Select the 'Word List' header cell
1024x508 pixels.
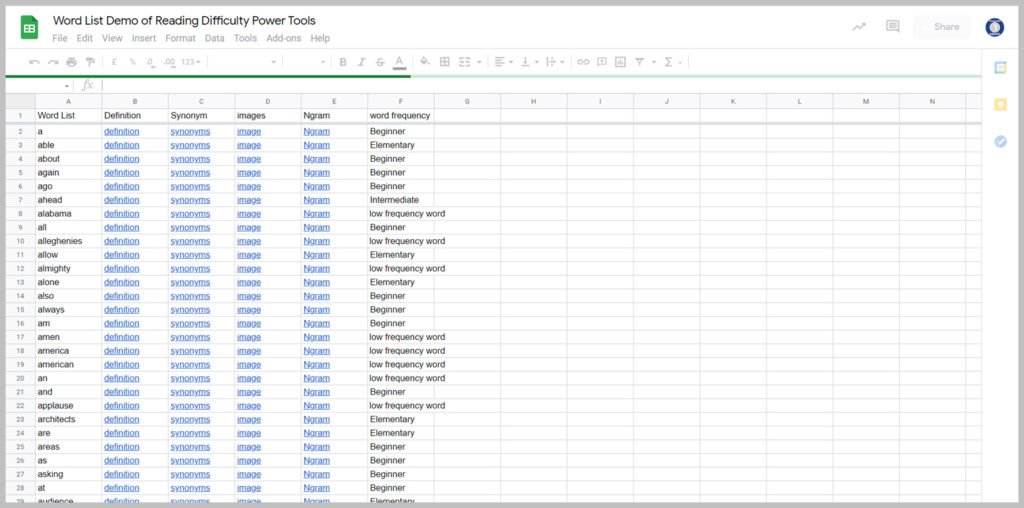[69, 116]
